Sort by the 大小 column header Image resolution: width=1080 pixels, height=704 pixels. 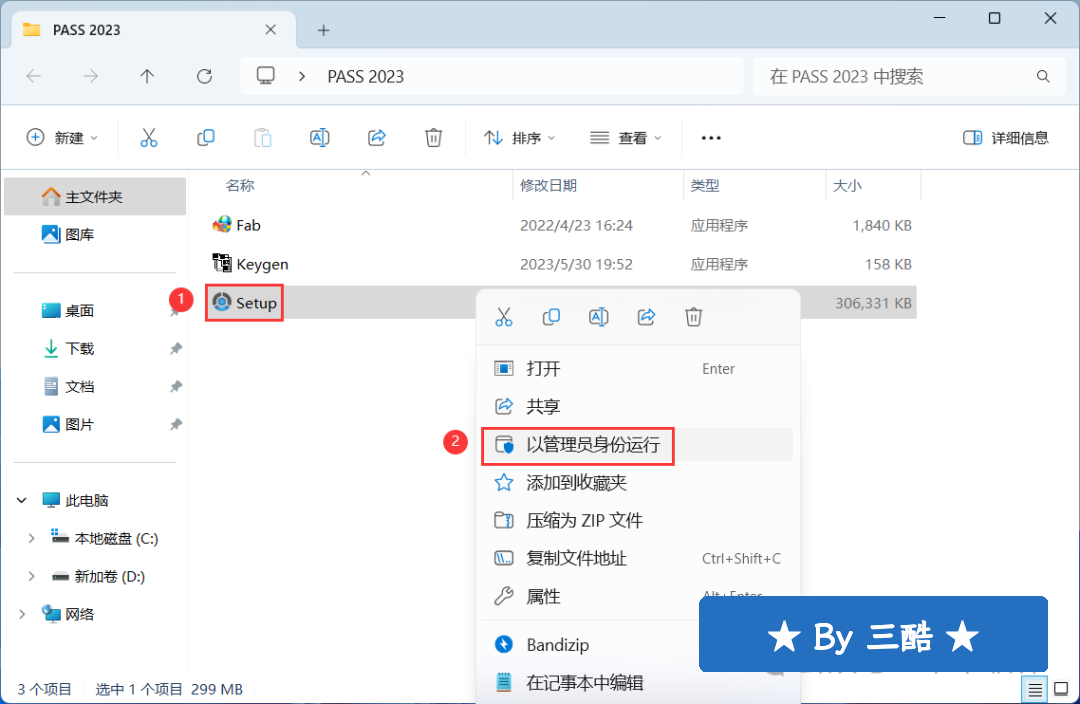[x=847, y=185]
